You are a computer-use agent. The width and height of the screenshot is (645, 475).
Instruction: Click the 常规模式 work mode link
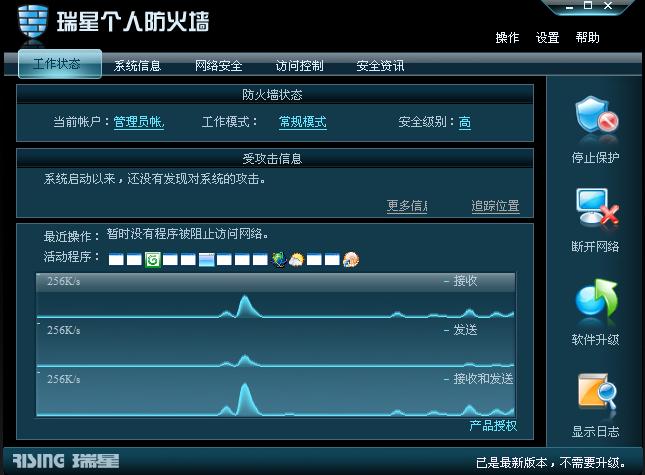click(303, 122)
